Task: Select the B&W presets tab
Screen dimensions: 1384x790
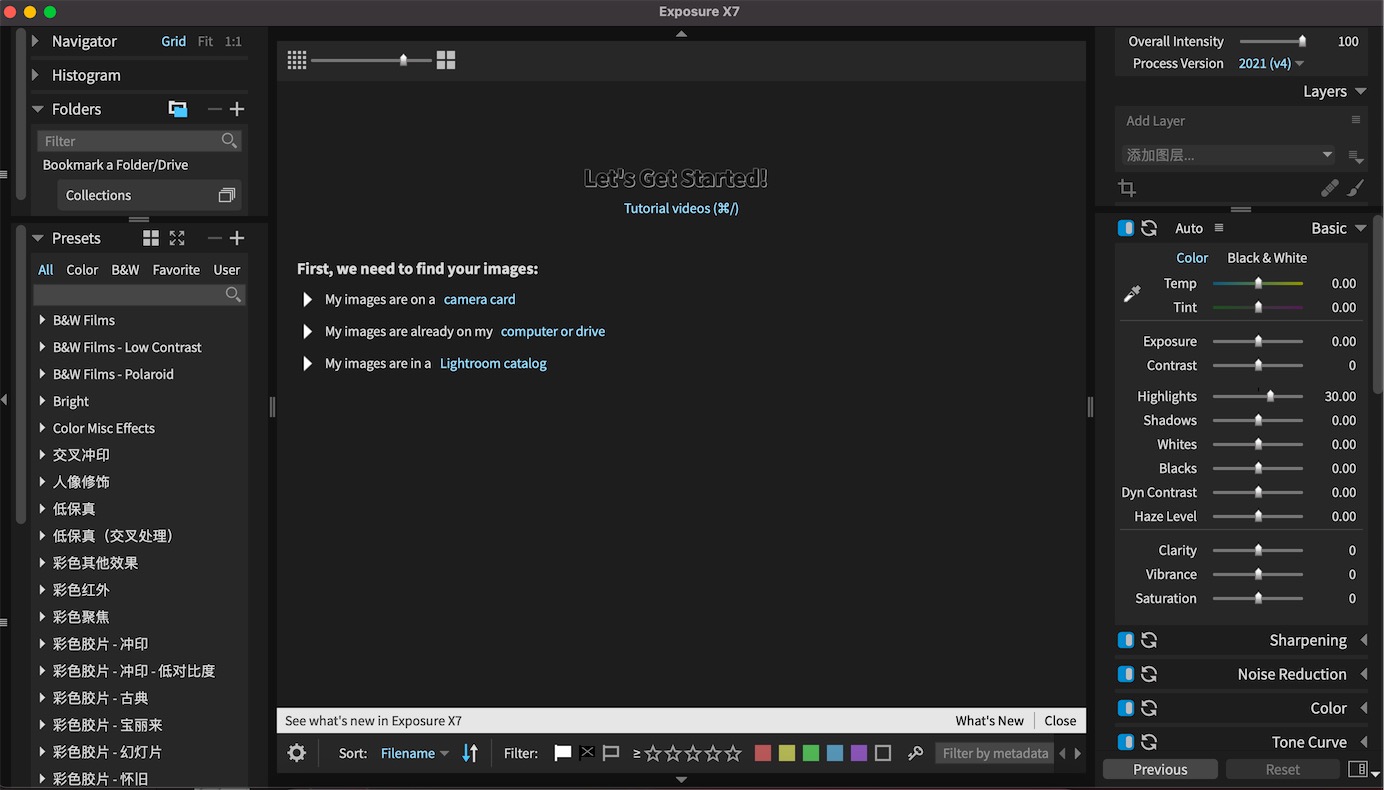Action: [x=125, y=270]
